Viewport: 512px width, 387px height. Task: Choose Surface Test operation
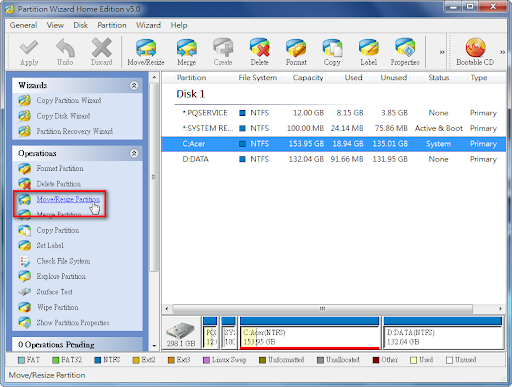(x=54, y=292)
